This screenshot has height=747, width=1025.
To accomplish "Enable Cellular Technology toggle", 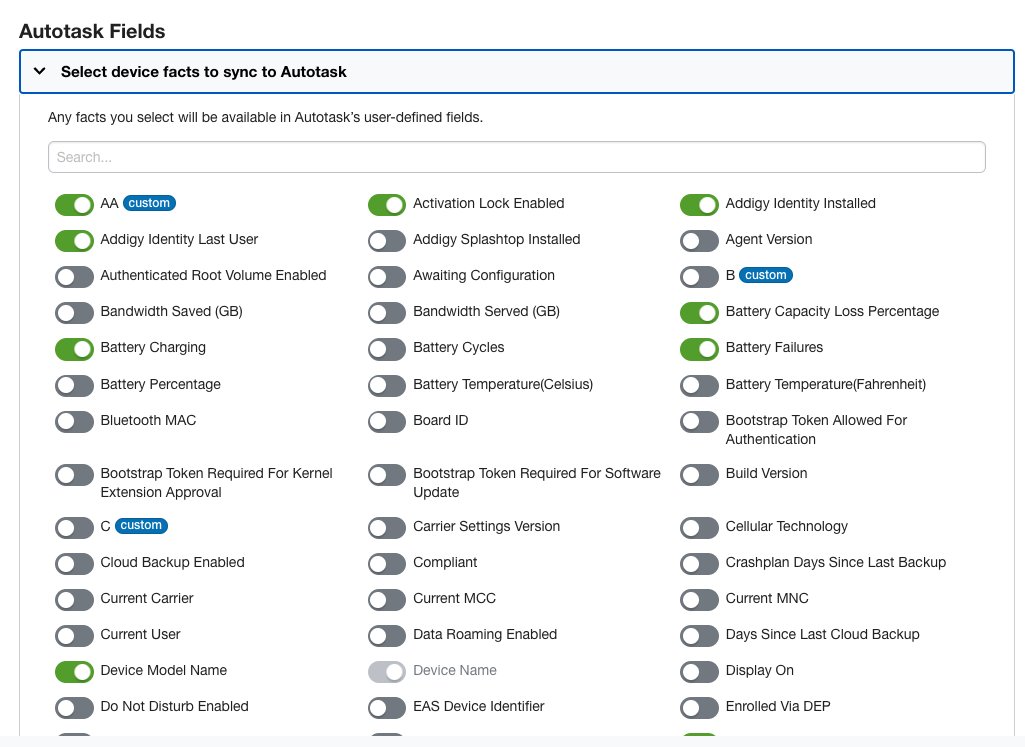I will click(699, 527).
